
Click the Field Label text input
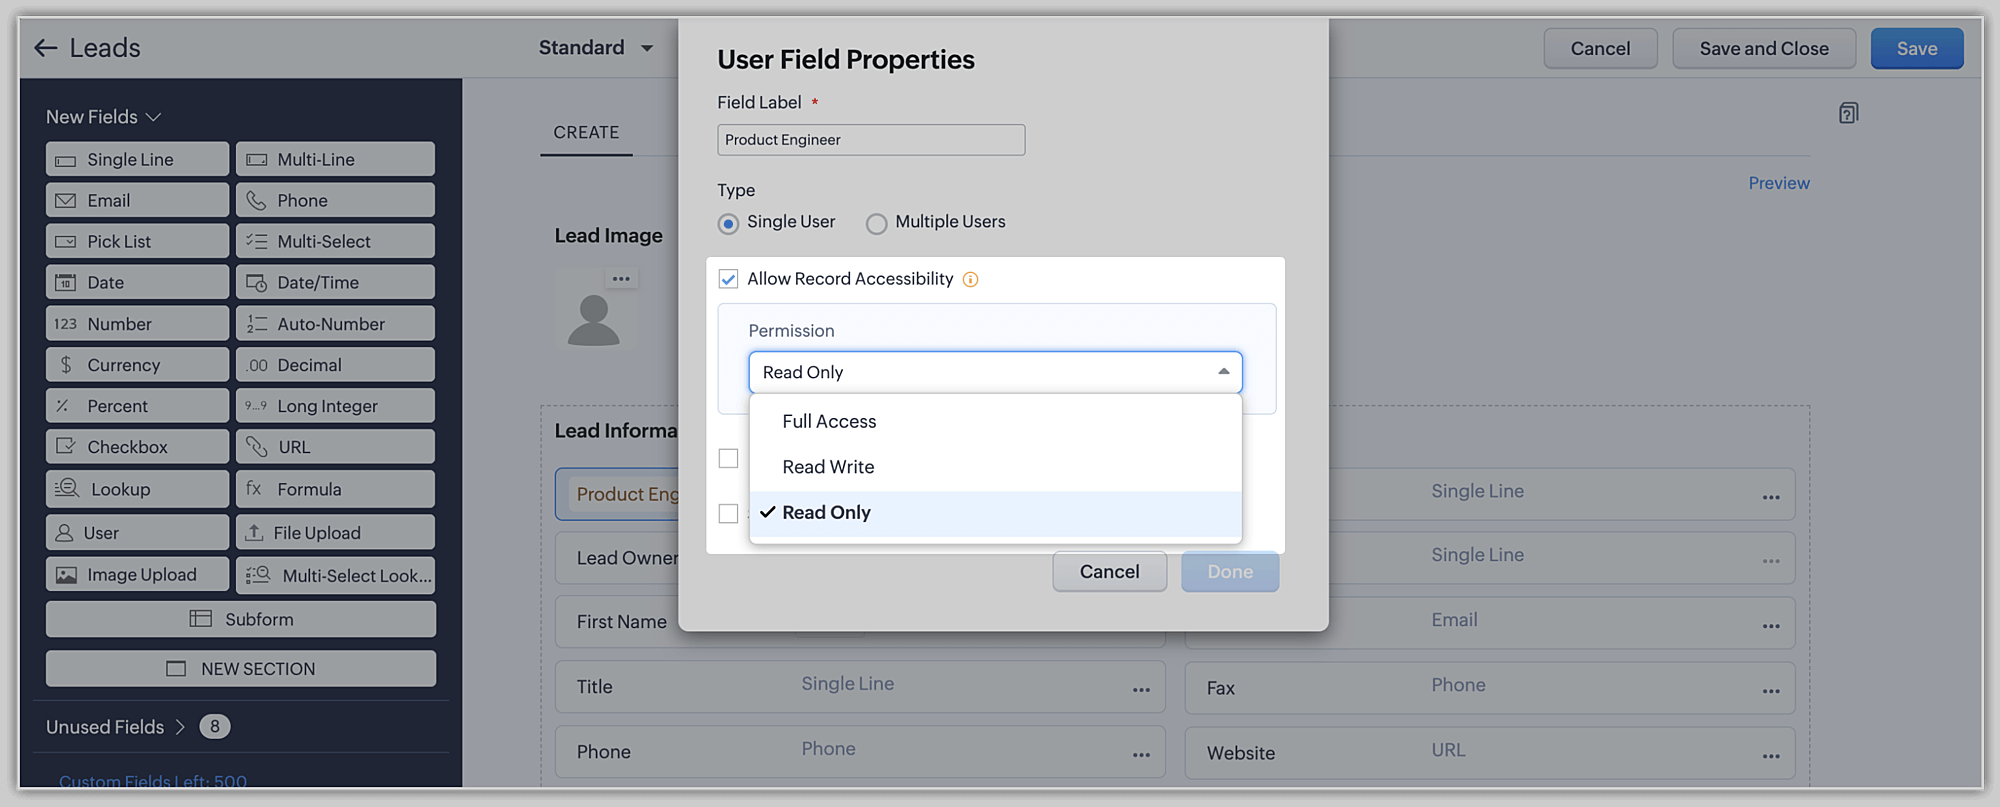point(870,140)
